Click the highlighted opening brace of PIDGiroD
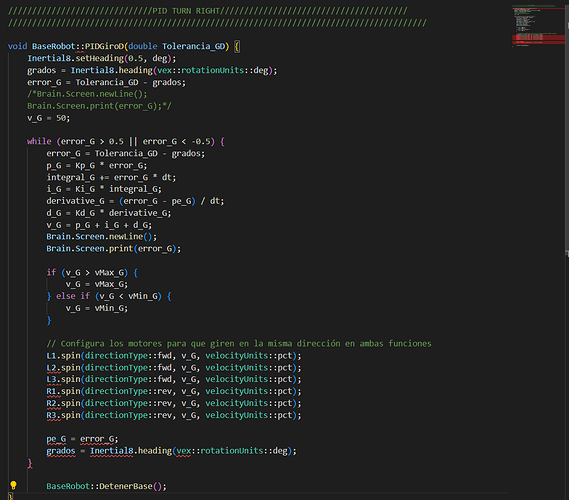Viewport: 569px width, 500px height. [x=237, y=46]
